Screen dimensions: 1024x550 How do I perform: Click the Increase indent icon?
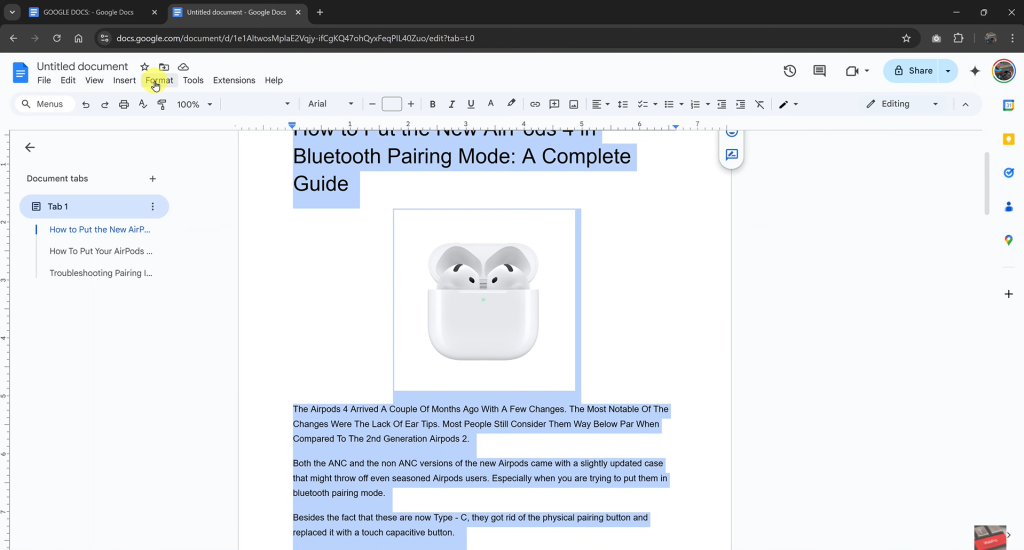741,105
